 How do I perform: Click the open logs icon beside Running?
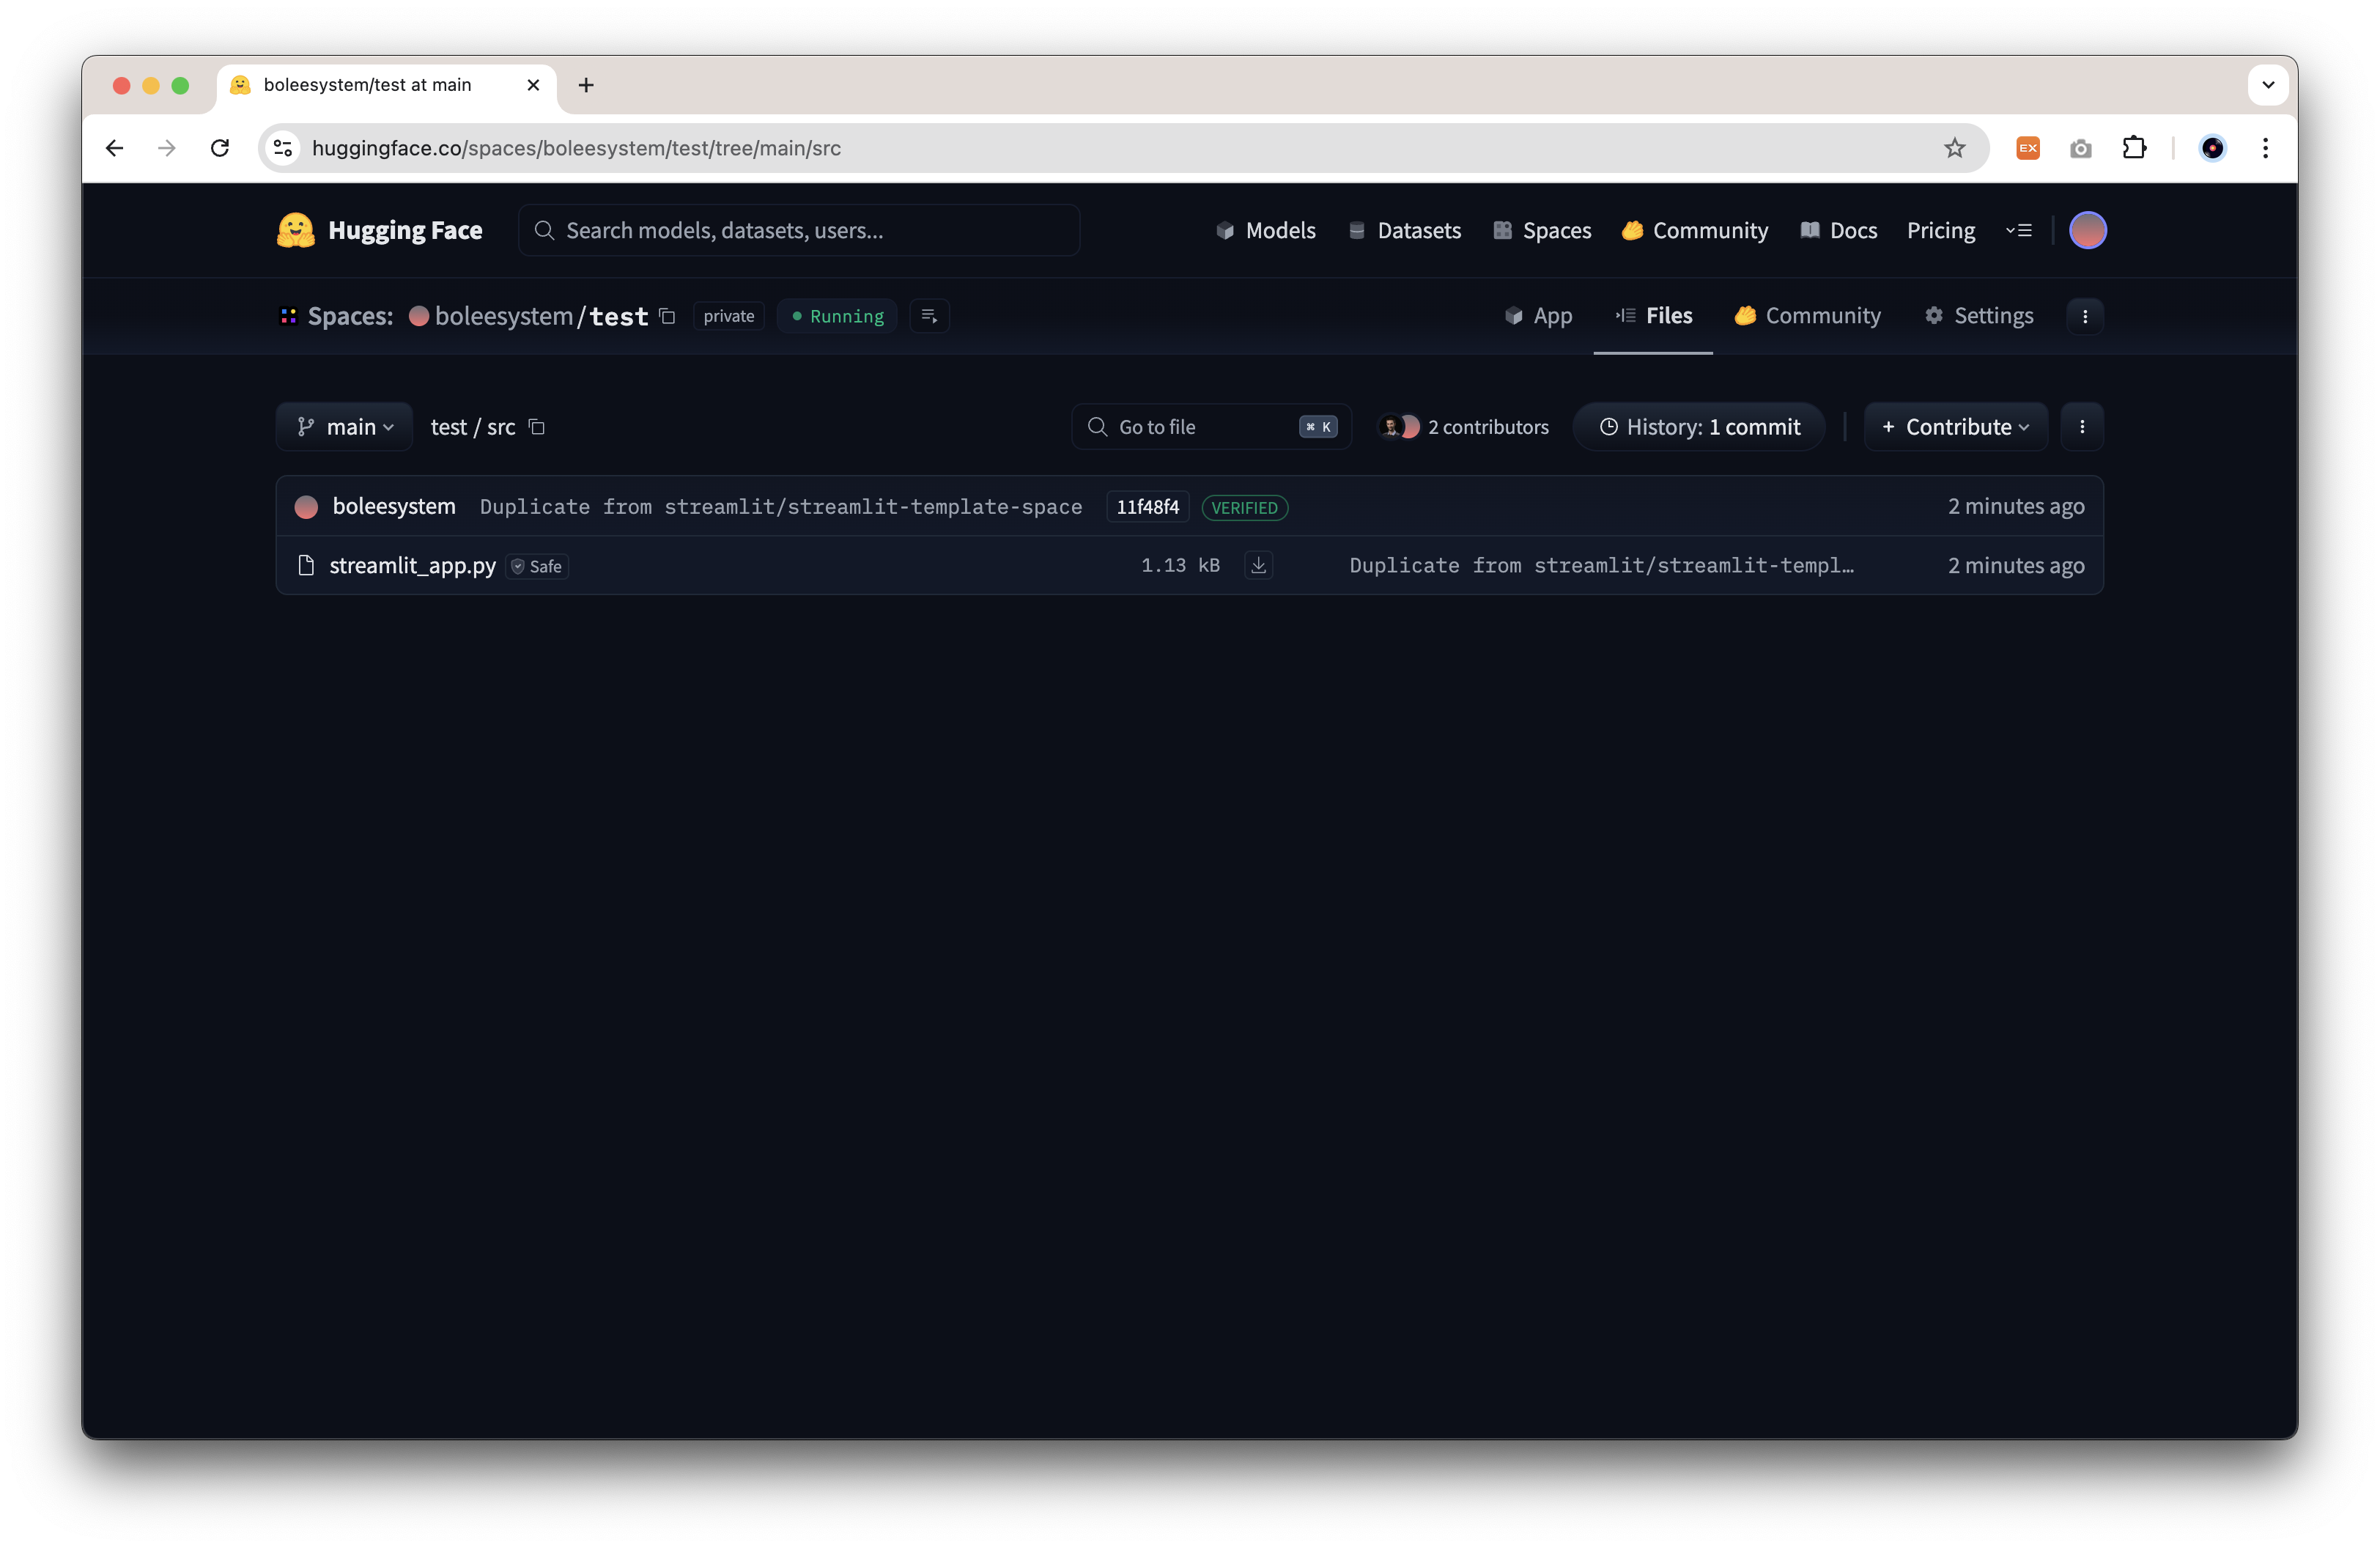click(929, 316)
